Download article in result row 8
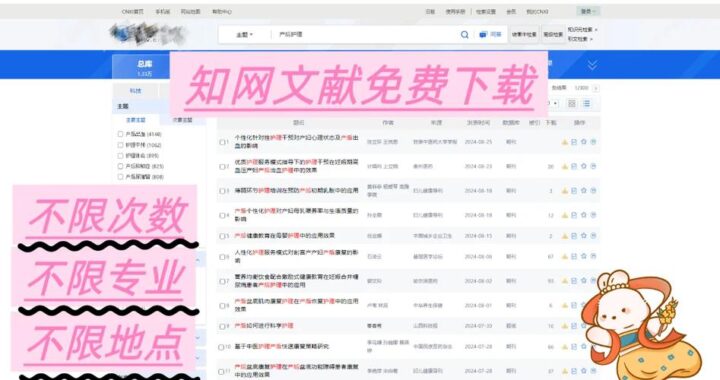720x380 pixels. (x=565, y=305)
